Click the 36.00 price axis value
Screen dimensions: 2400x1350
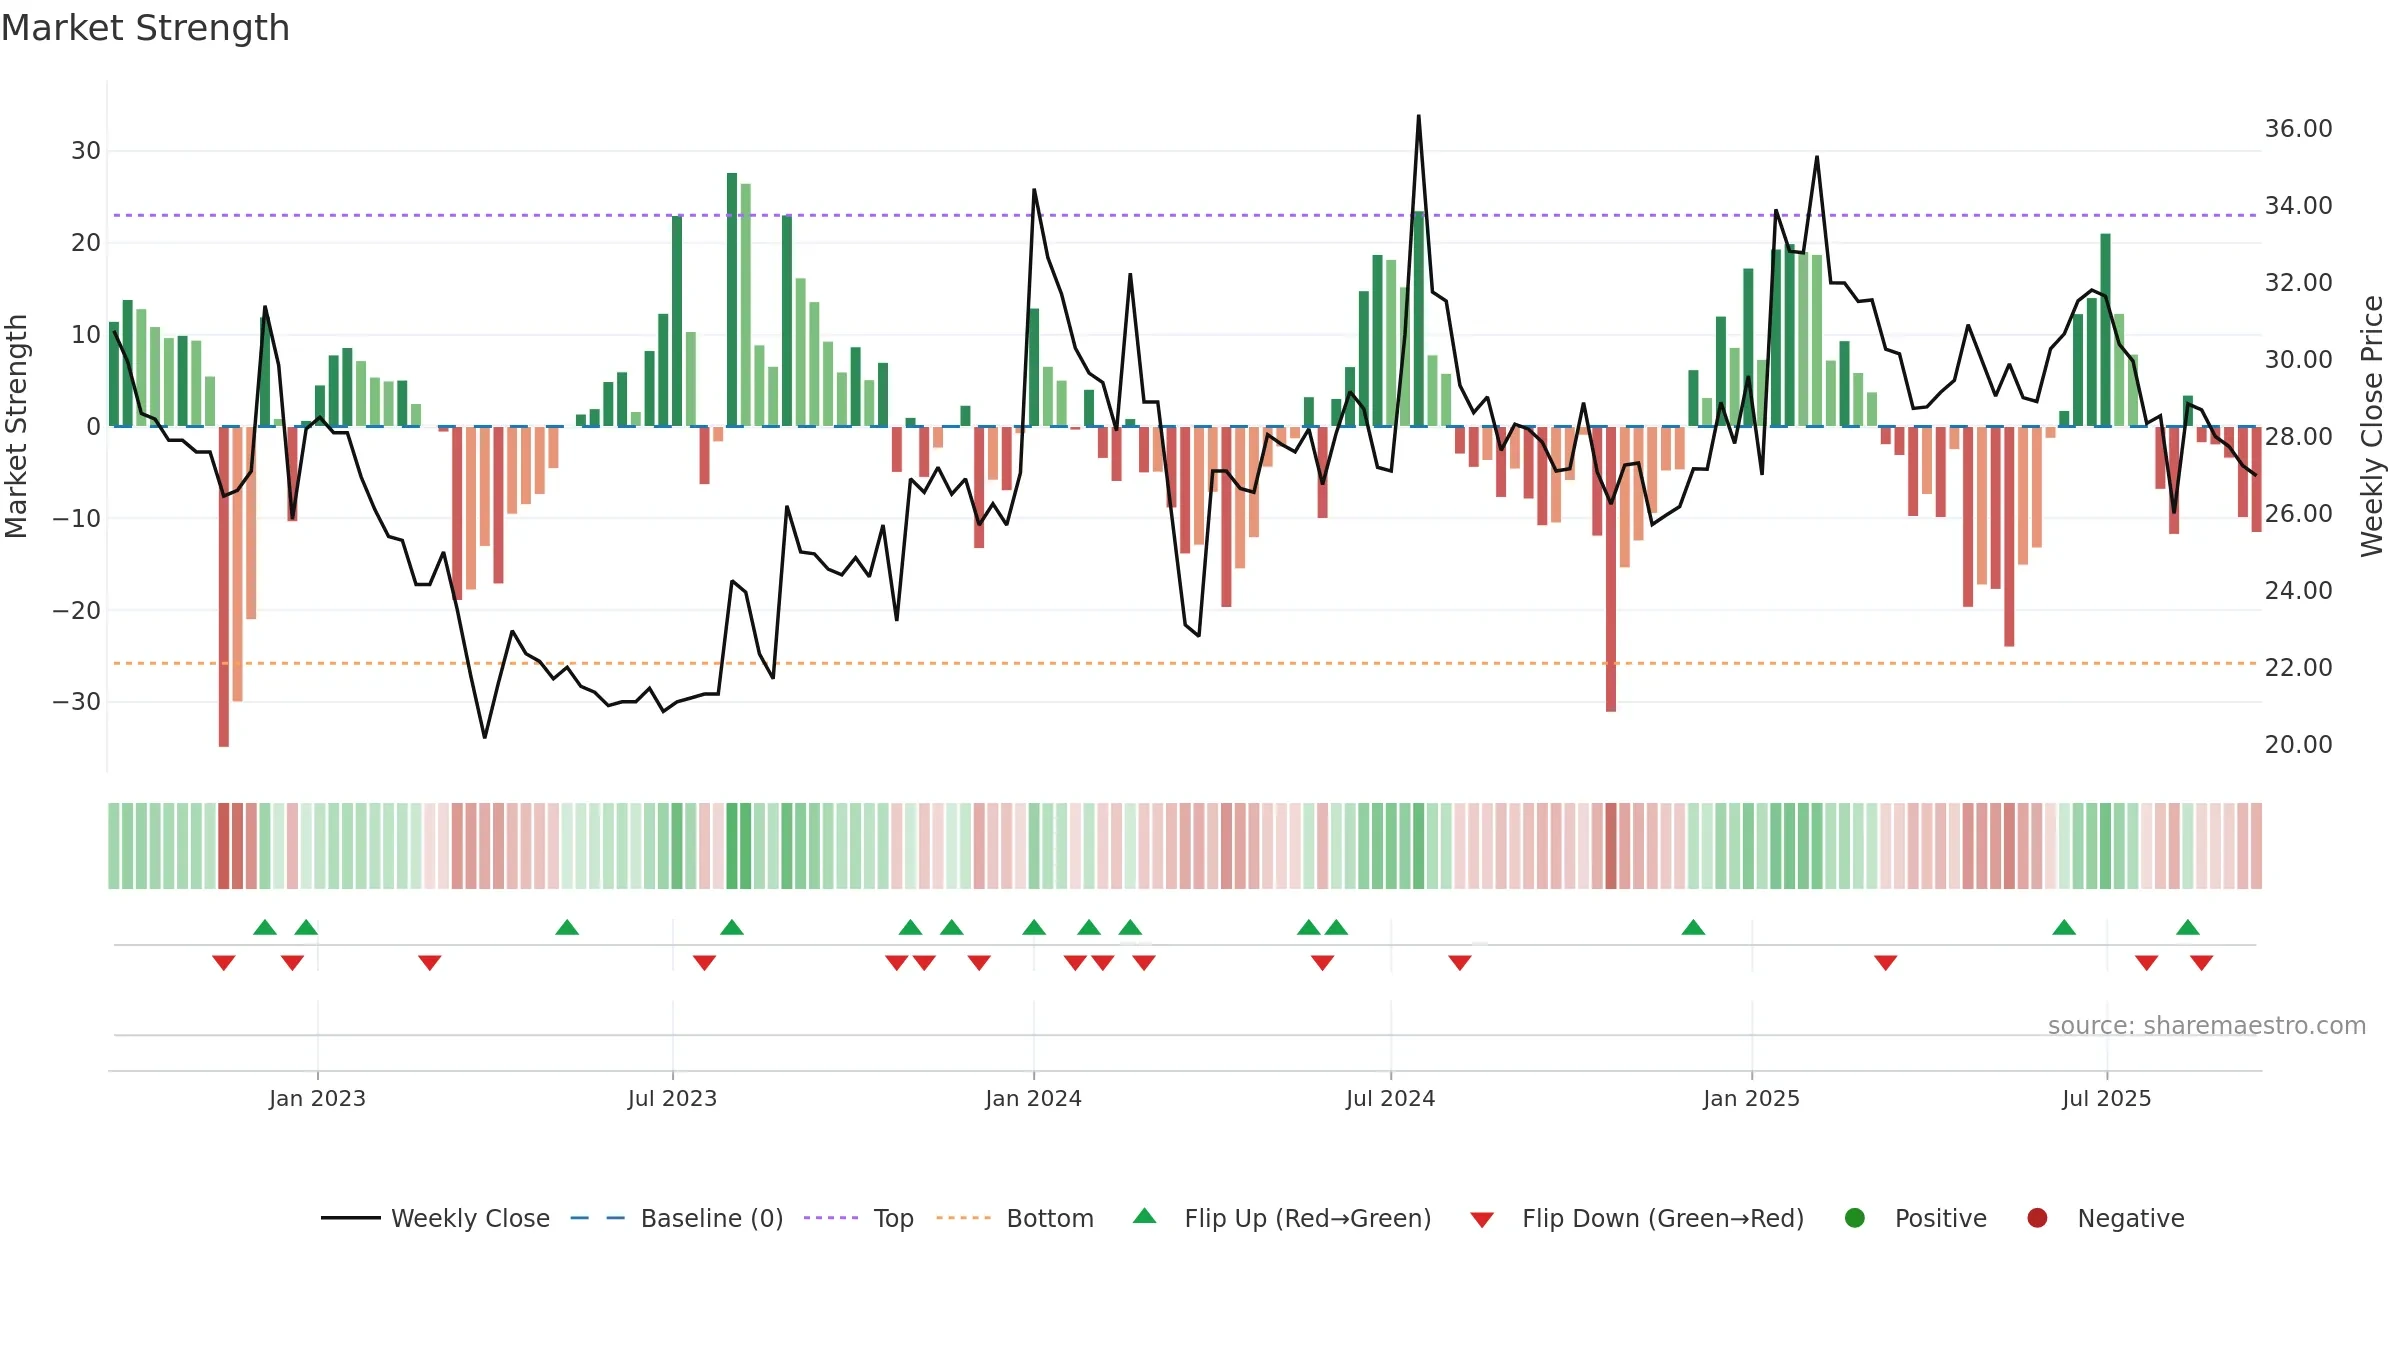click(2298, 128)
